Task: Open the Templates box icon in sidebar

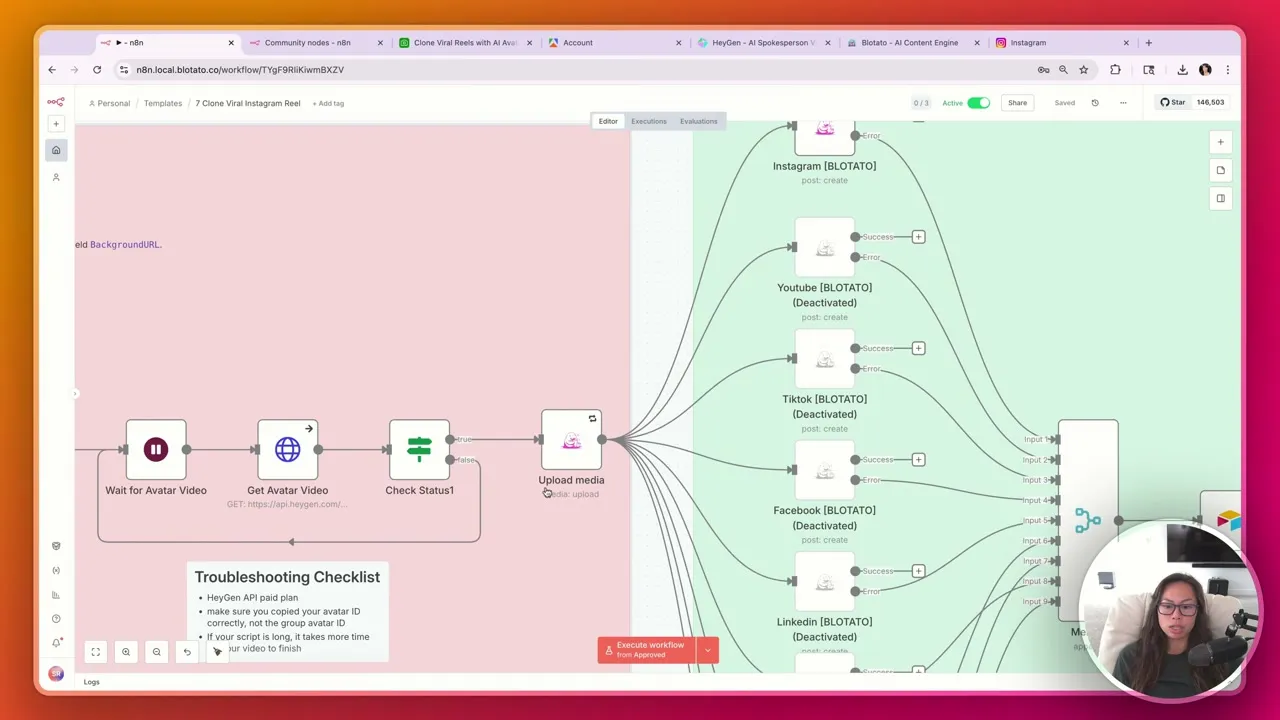Action: click(x=56, y=546)
